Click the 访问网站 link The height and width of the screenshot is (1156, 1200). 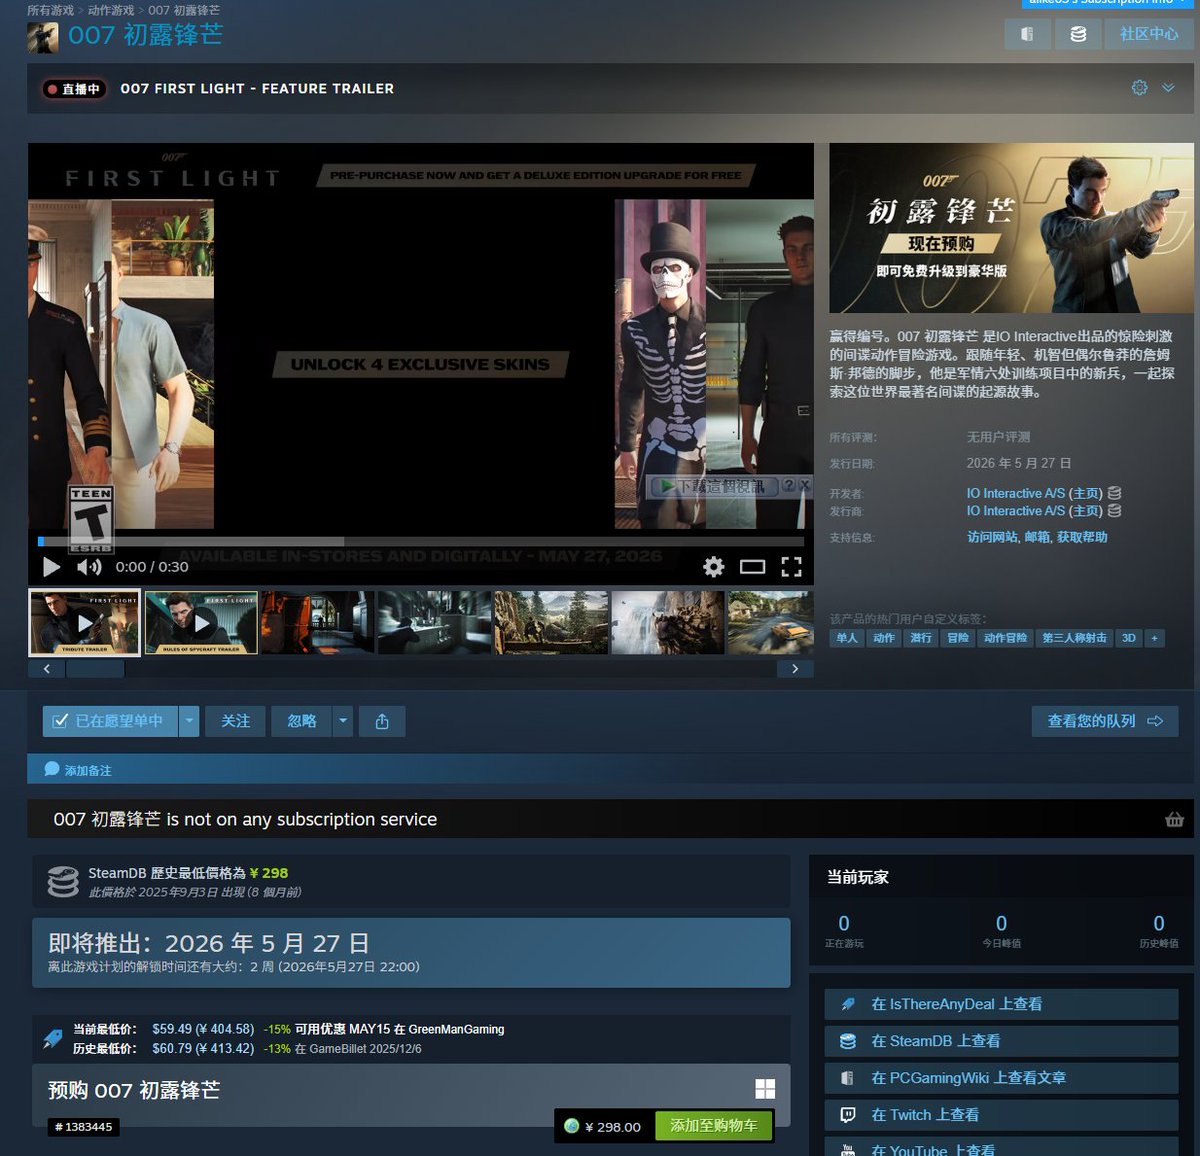pos(992,537)
